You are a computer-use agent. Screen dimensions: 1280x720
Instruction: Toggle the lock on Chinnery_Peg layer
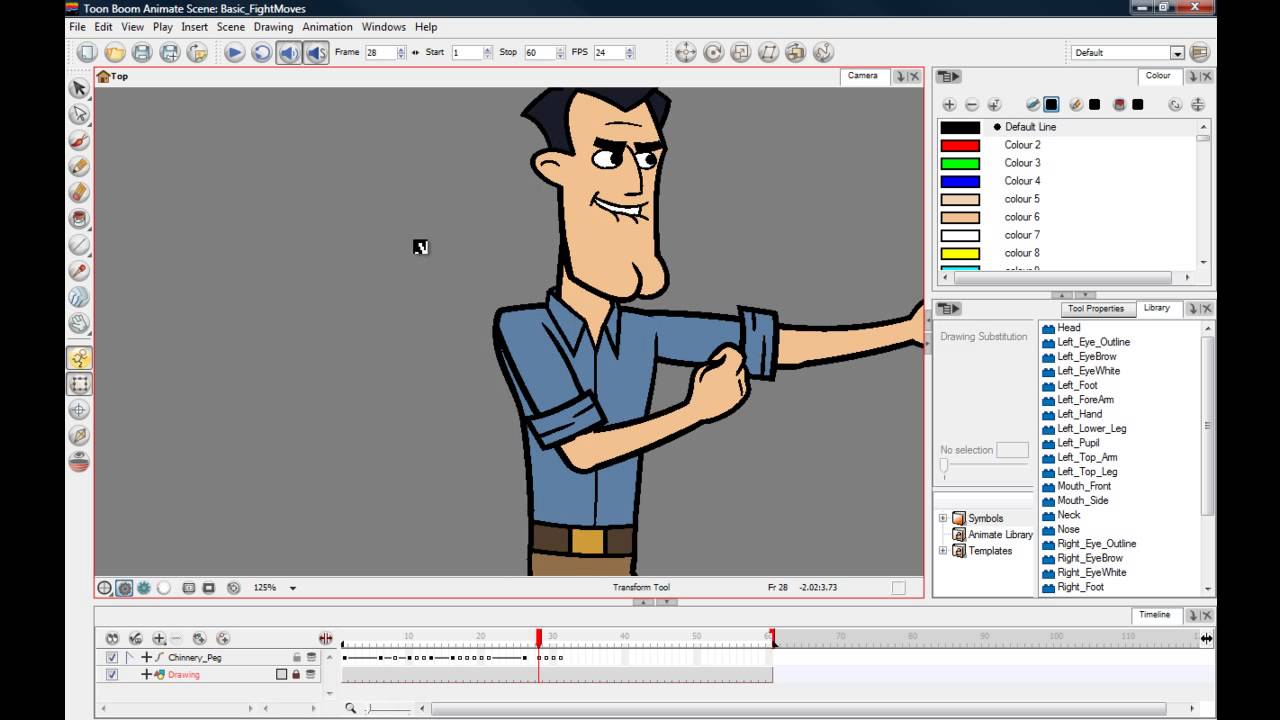(296, 657)
